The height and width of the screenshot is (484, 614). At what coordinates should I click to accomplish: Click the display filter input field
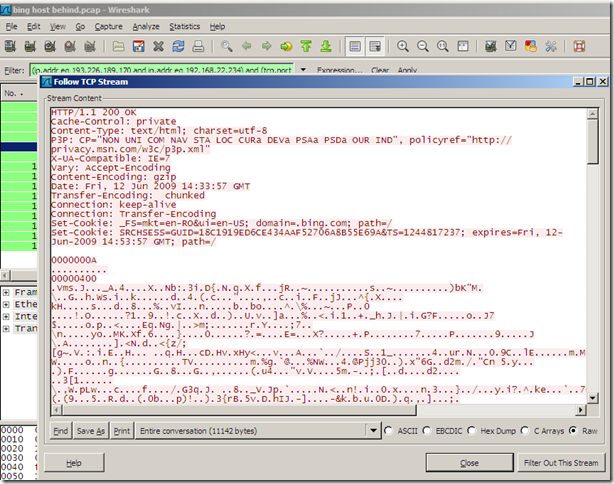point(161,70)
